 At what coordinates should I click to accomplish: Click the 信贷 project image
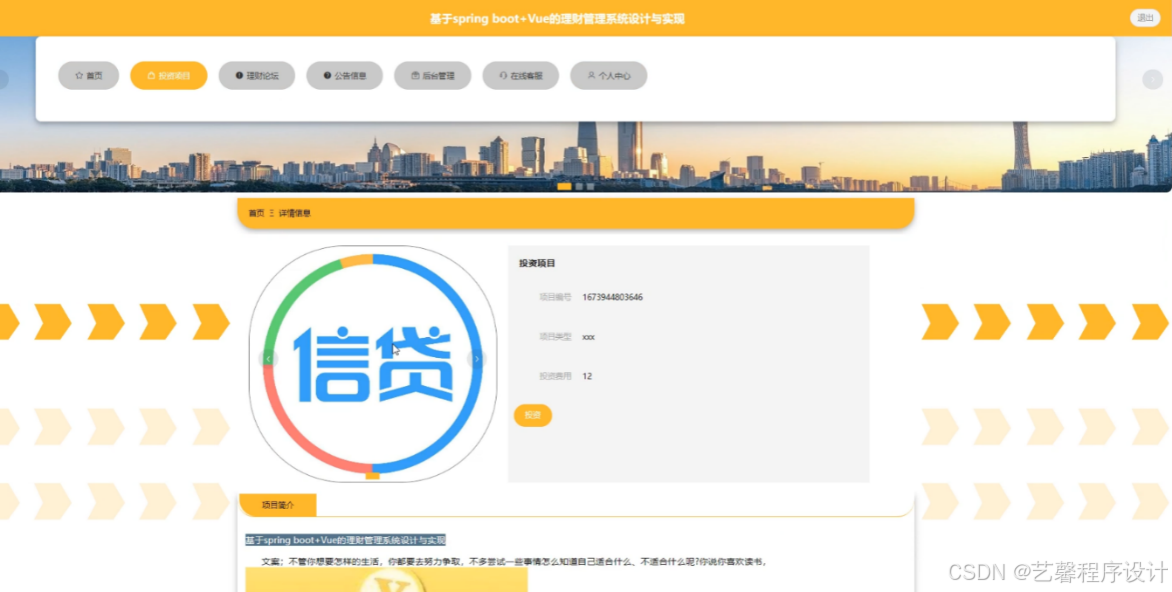[x=373, y=364]
